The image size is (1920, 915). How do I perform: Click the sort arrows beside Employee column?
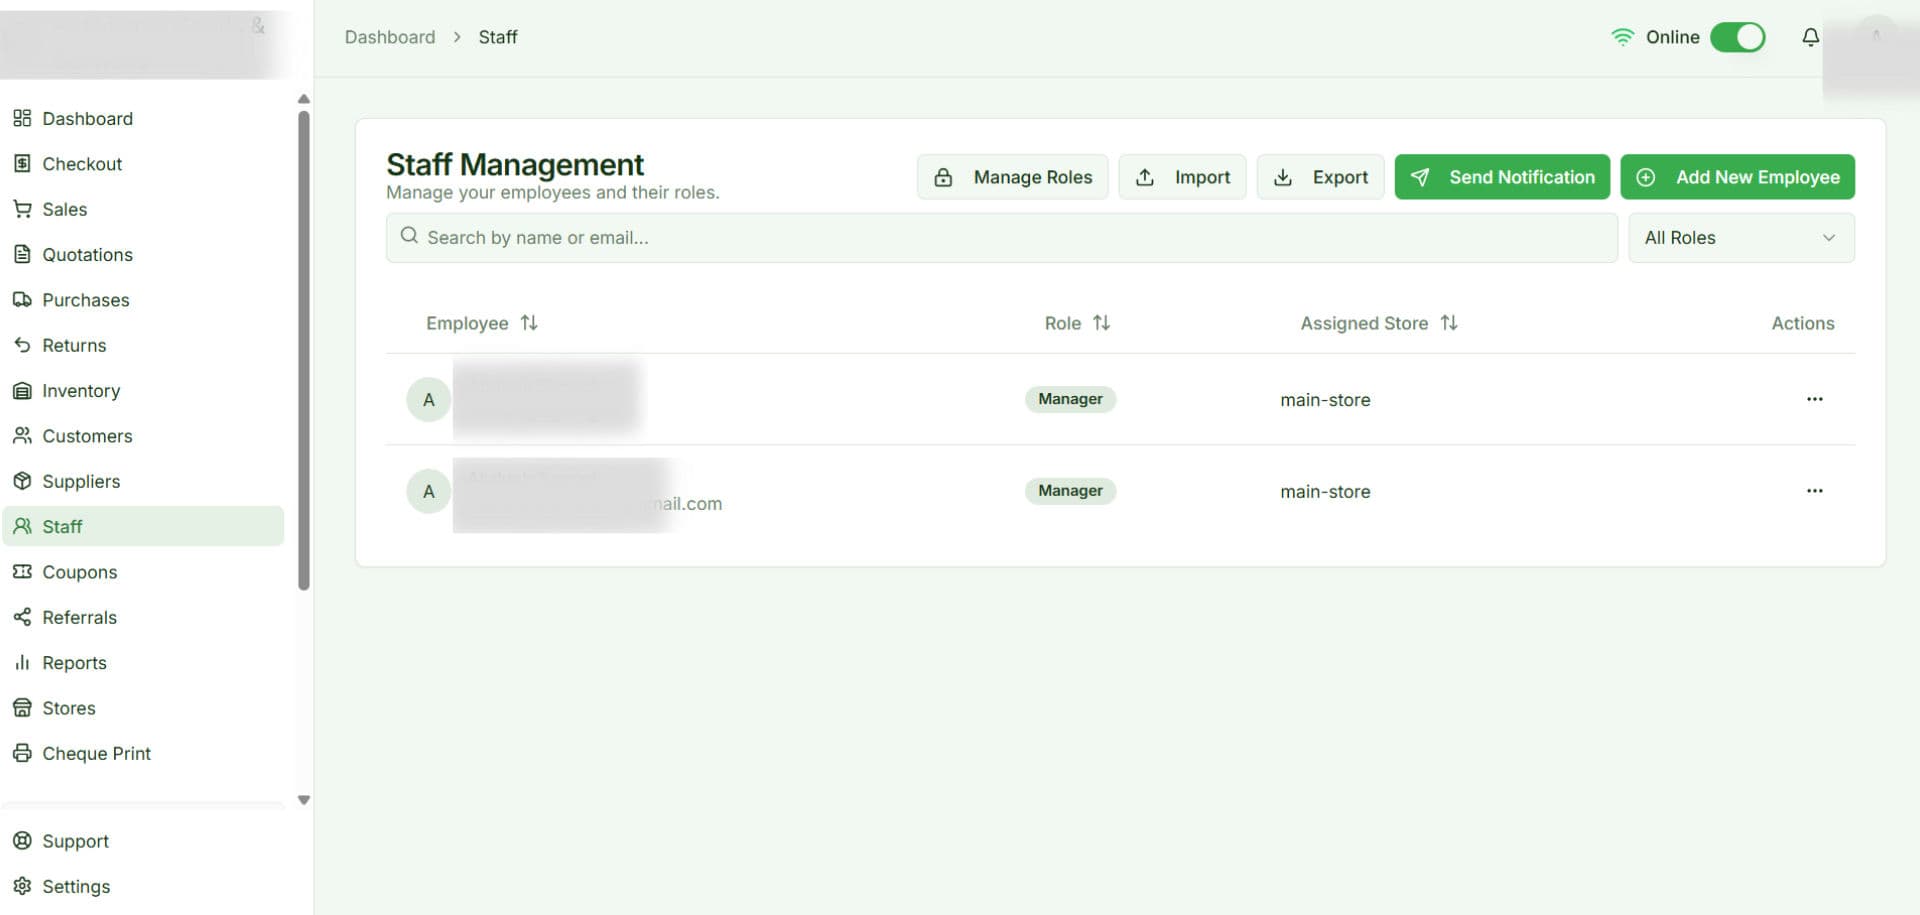point(529,323)
